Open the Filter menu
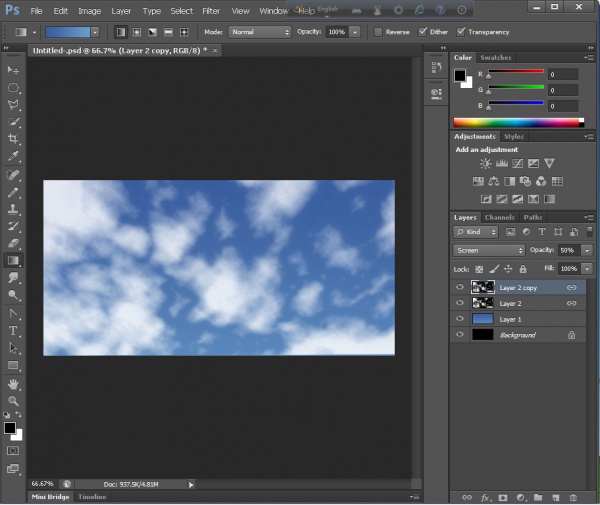This screenshot has height=505, width=600. click(211, 11)
